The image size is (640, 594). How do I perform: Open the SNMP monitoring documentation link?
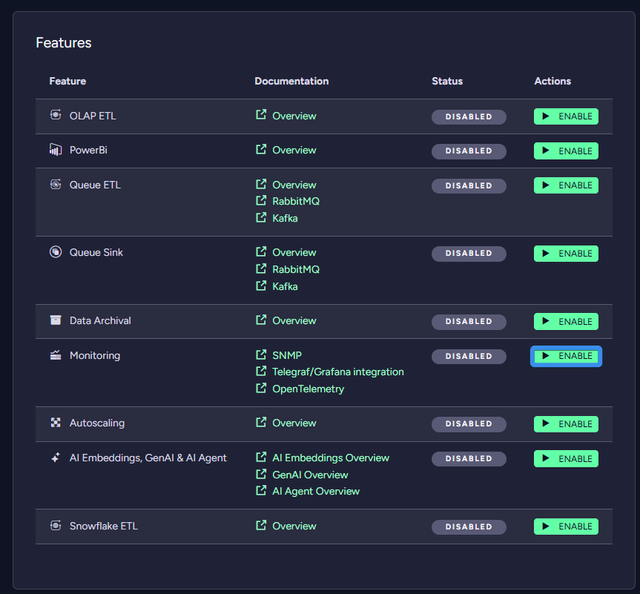tap(286, 355)
